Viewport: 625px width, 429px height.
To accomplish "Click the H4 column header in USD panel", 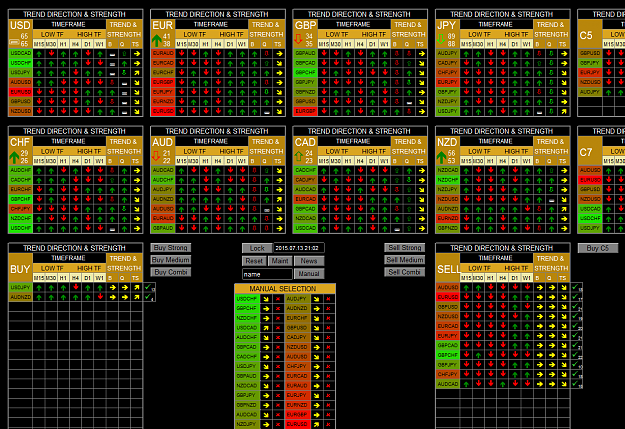I will [x=76, y=44].
